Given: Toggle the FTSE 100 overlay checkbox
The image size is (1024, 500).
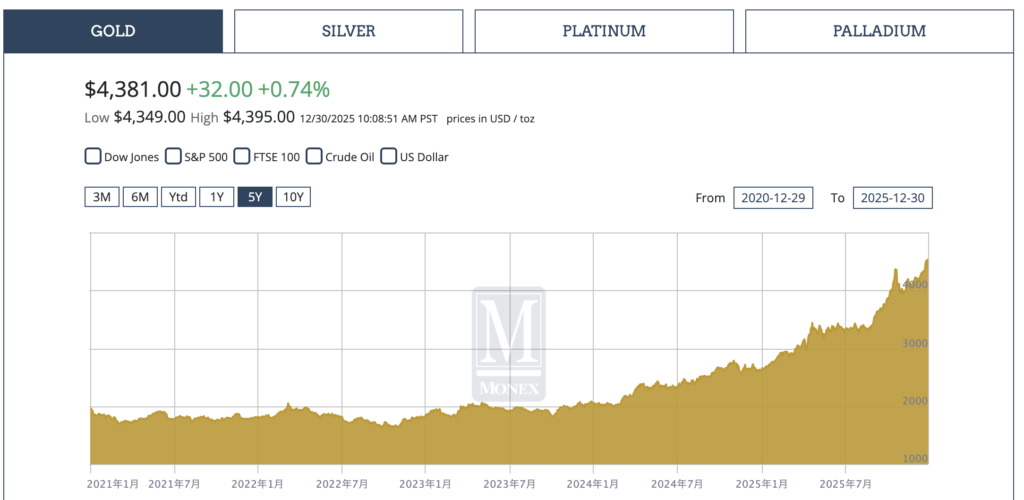Looking at the screenshot, I should coord(244,157).
